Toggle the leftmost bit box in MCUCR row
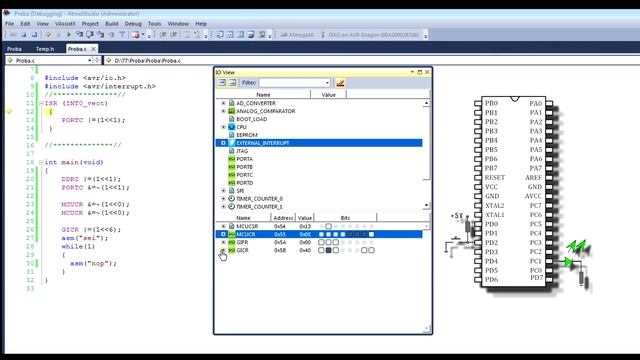The image size is (640, 360). point(321,234)
